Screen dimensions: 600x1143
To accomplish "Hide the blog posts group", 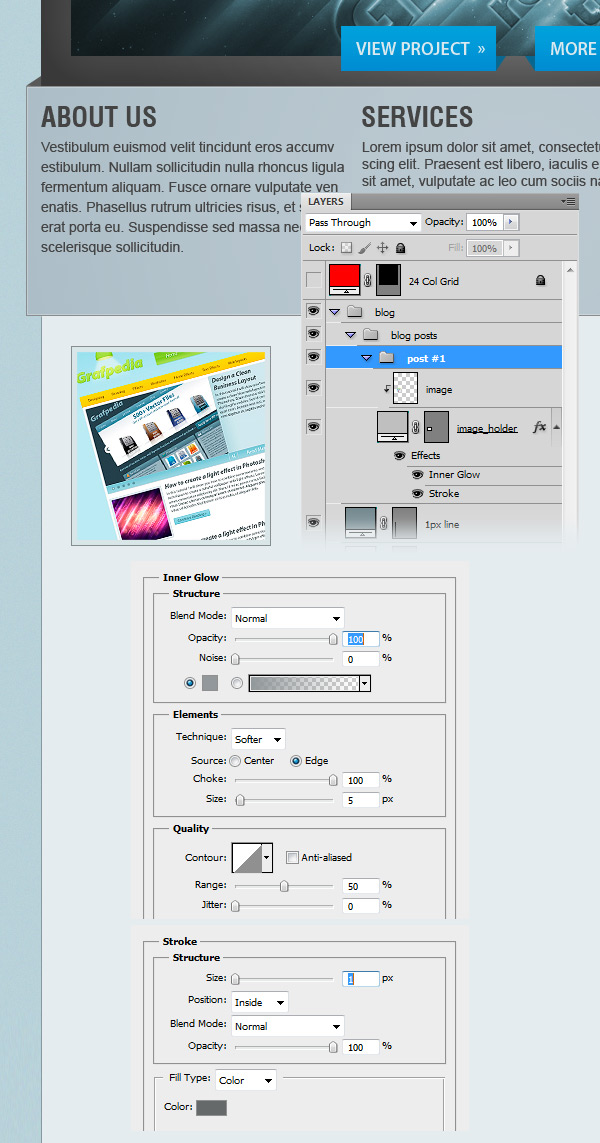I will pyautogui.click(x=313, y=334).
